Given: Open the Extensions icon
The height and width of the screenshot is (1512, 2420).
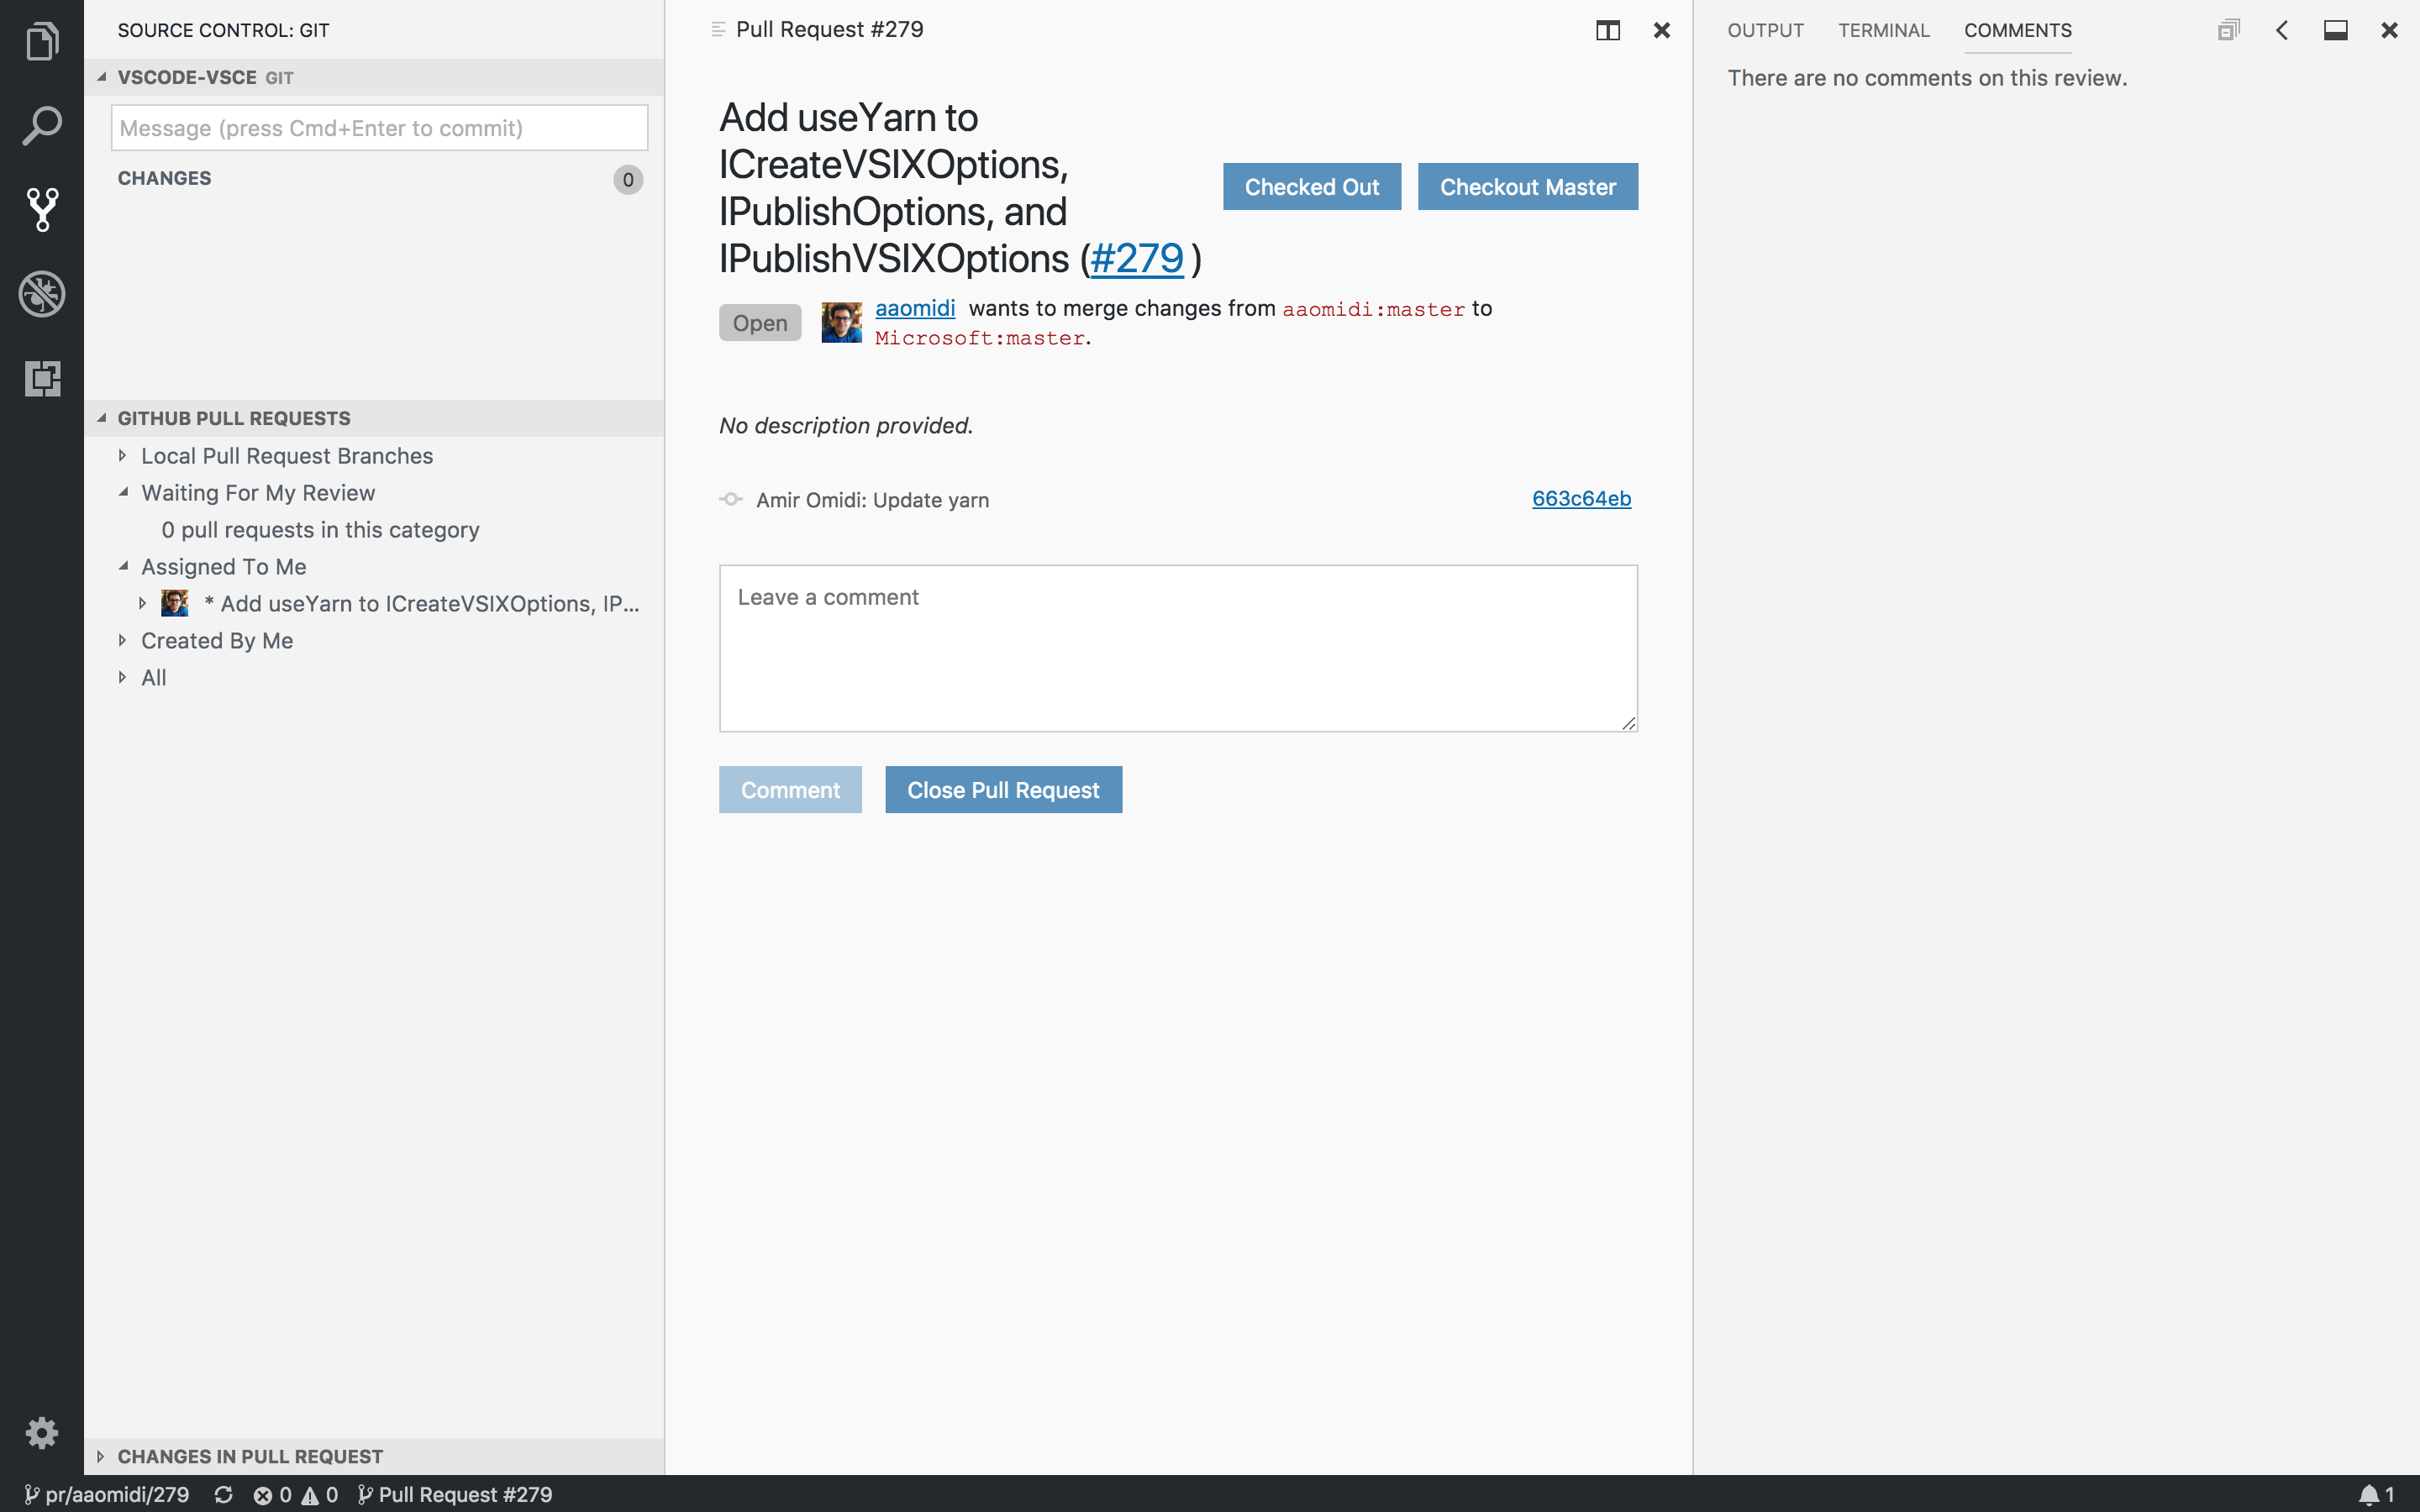Looking at the screenshot, I should (42, 379).
